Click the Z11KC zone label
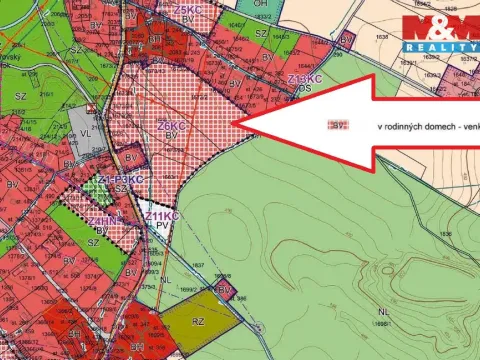Screen dimensions: 480x360 click(162, 216)
